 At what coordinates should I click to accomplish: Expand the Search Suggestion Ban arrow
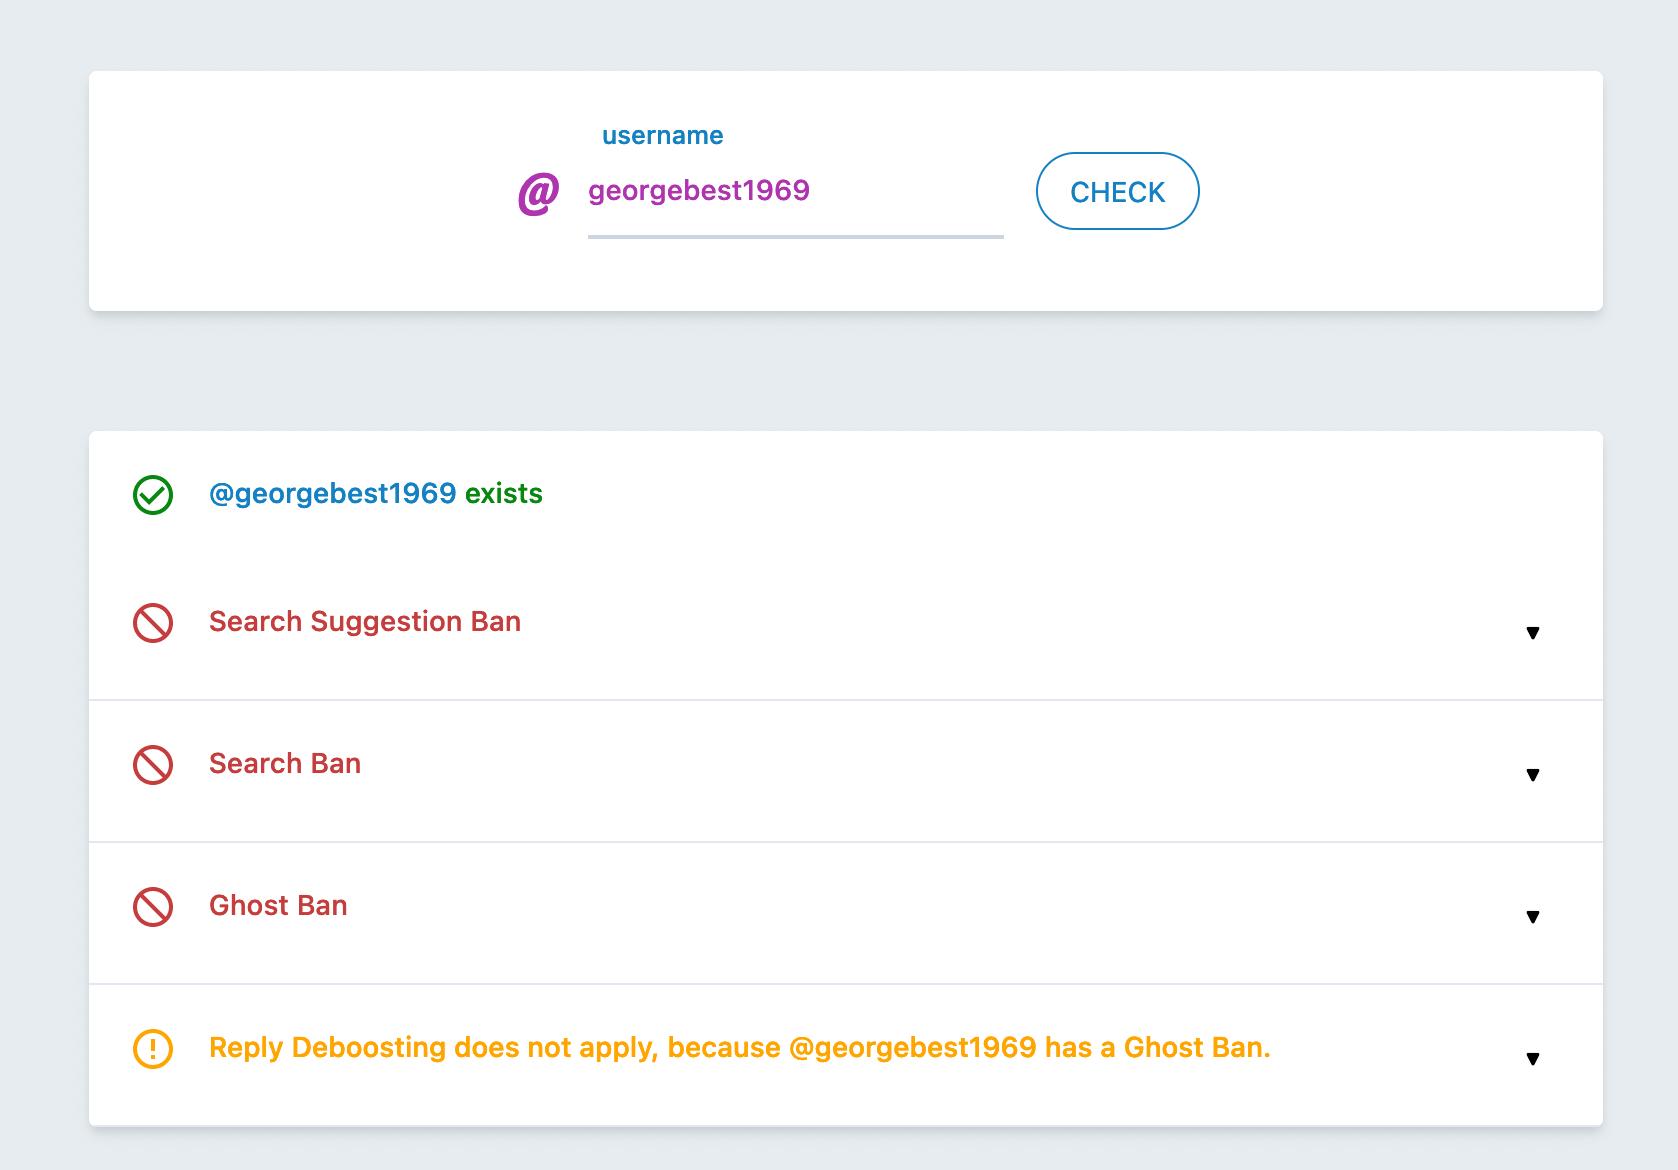tap(1532, 633)
